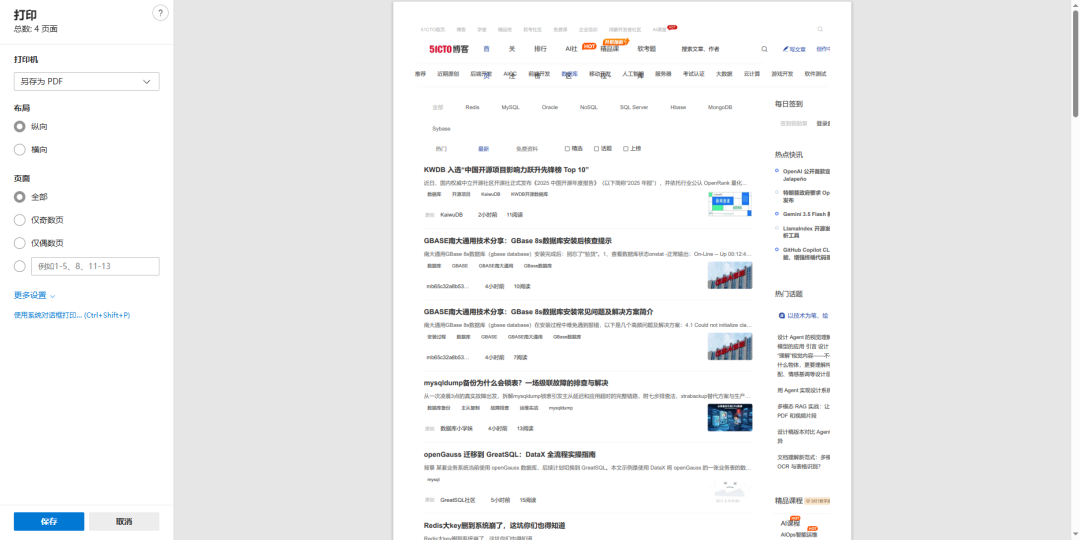Open openGauss 迁移到 GreatSQL article title
1080x540 pixels.
(510, 455)
